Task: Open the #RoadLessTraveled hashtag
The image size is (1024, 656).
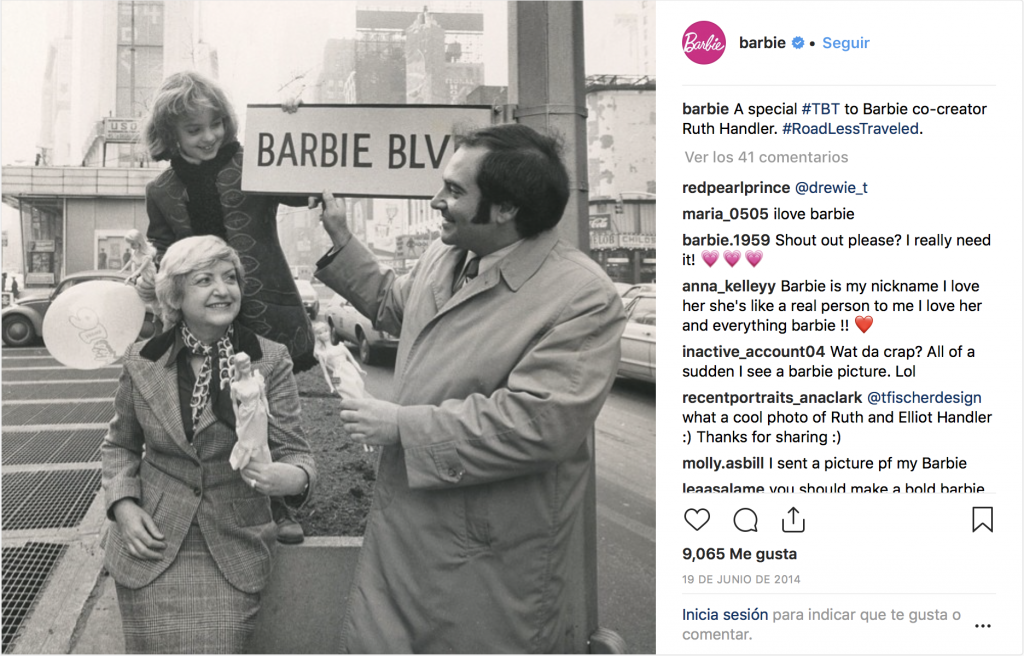Action: pyautogui.click(x=850, y=129)
